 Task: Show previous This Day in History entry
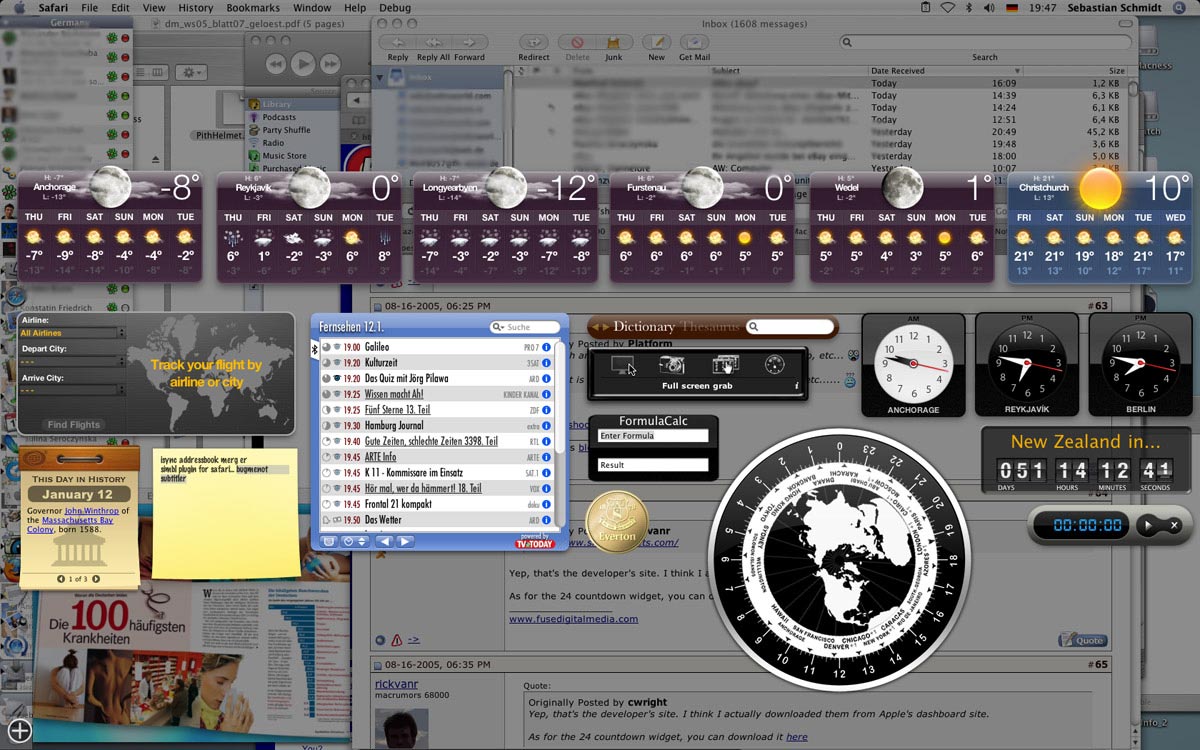[x=60, y=579]
